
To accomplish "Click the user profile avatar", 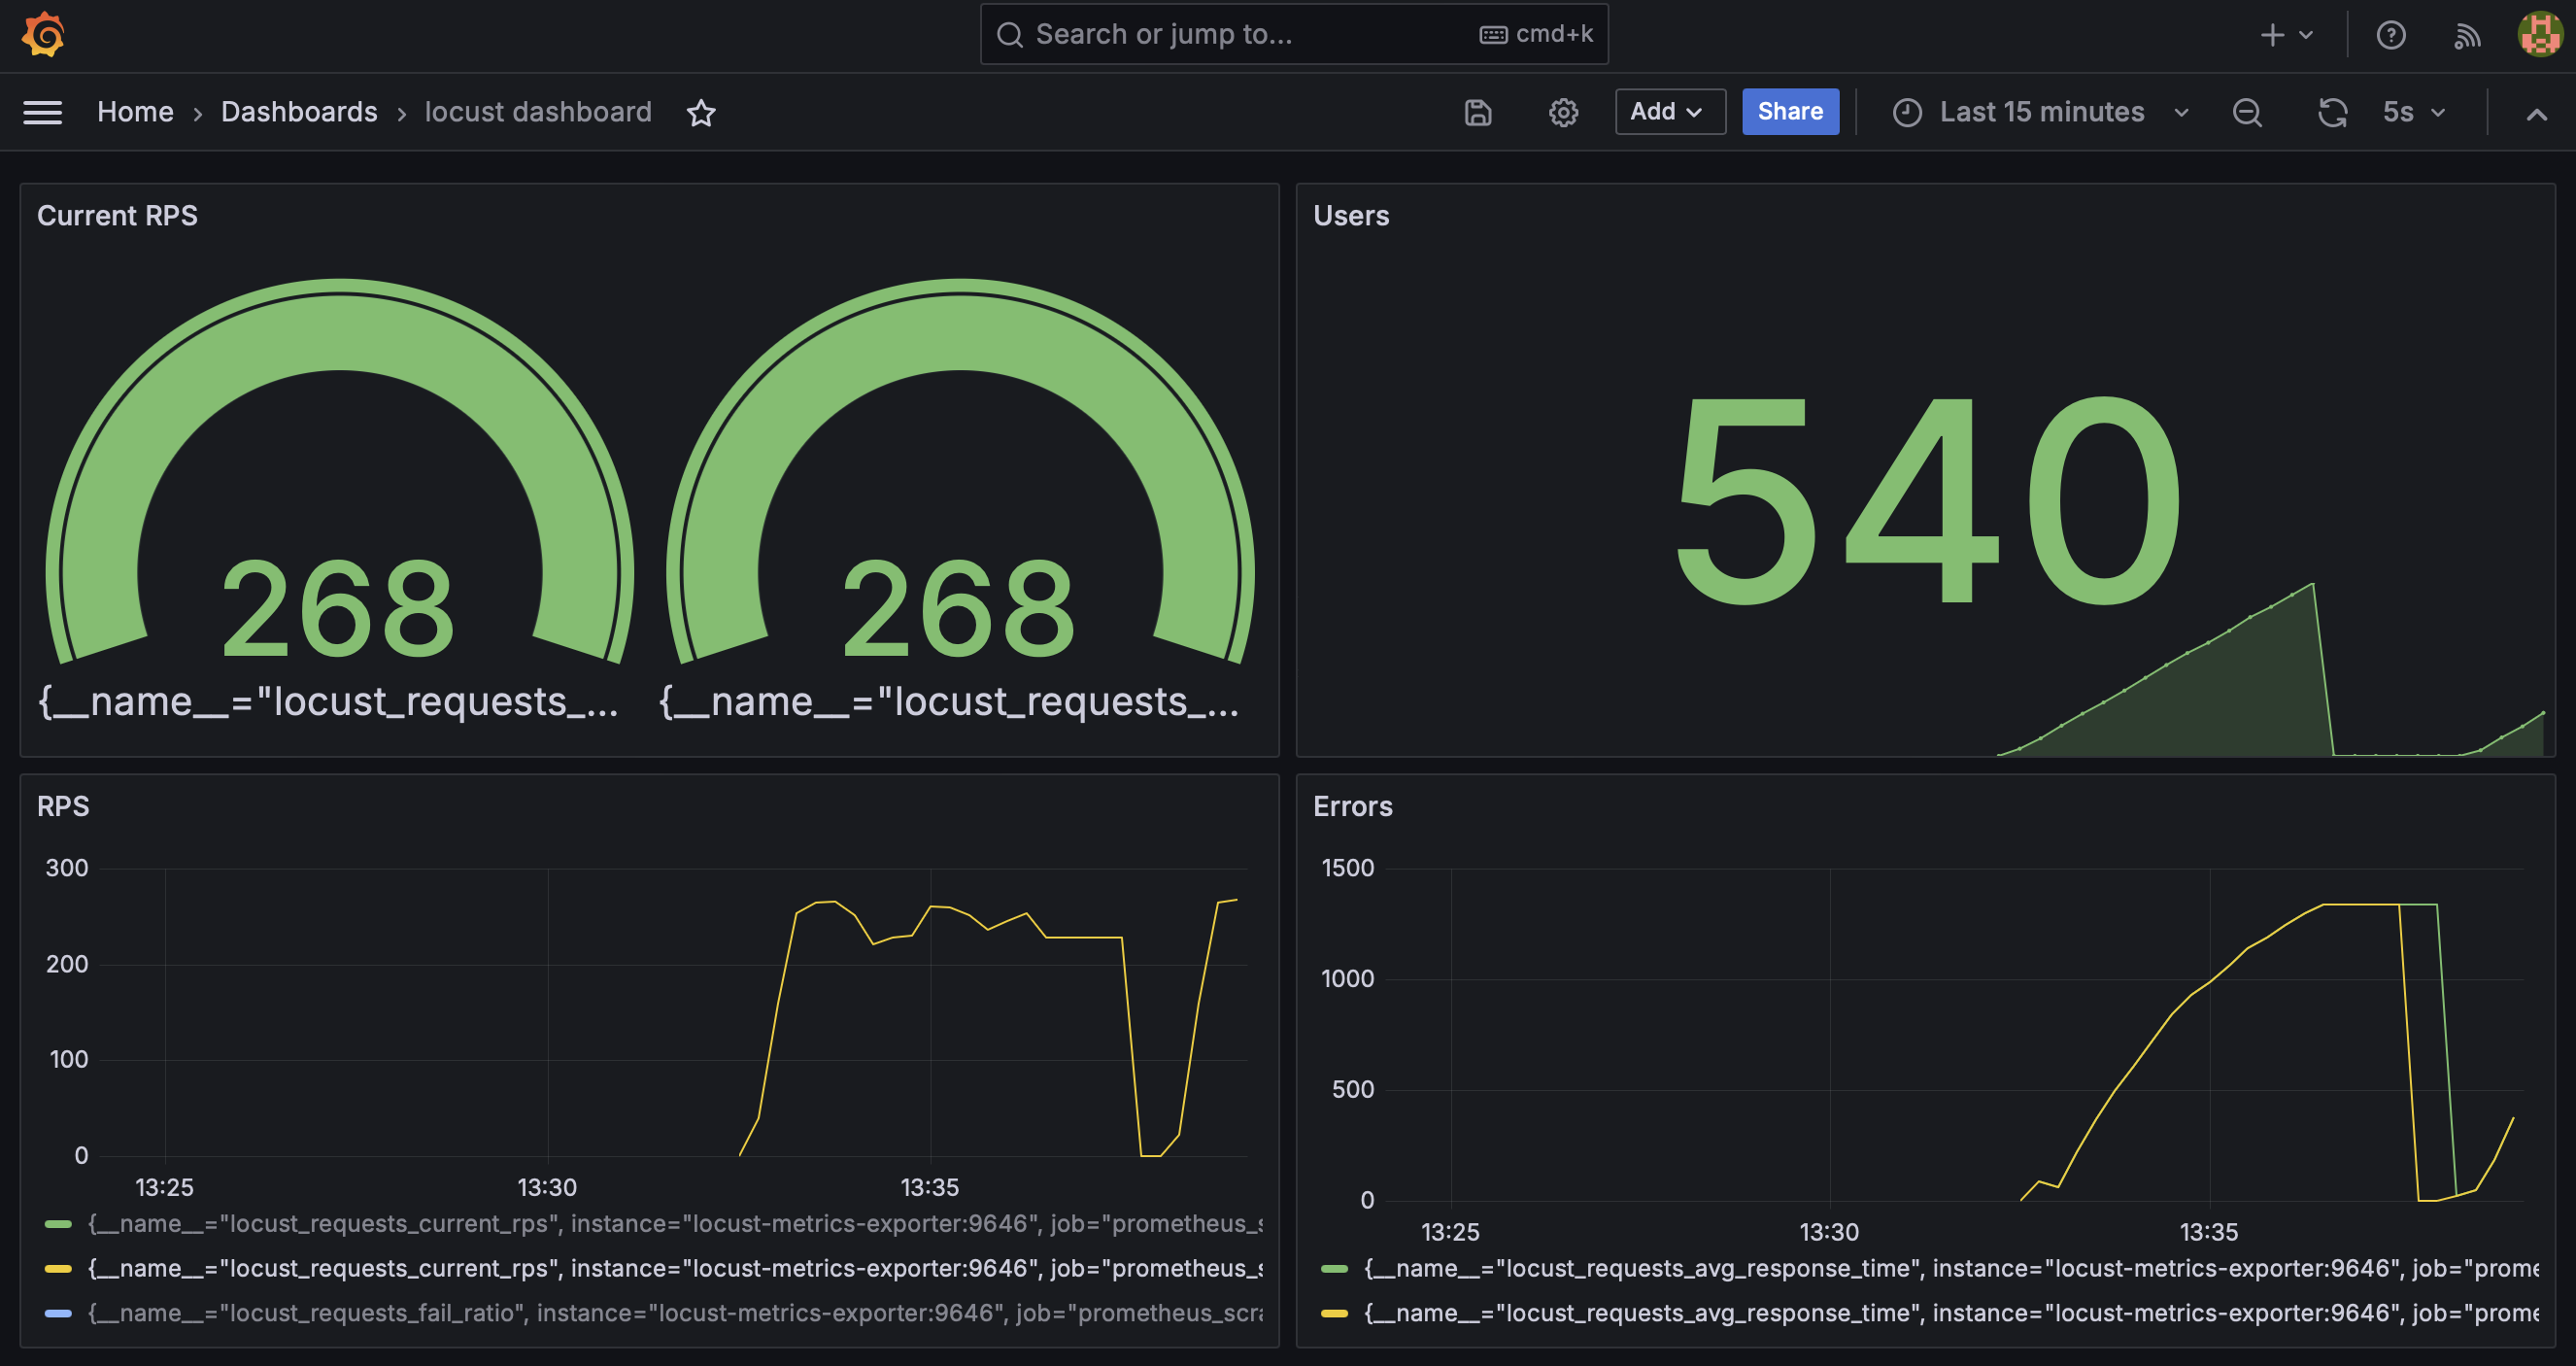I will tap(2540, 35).
